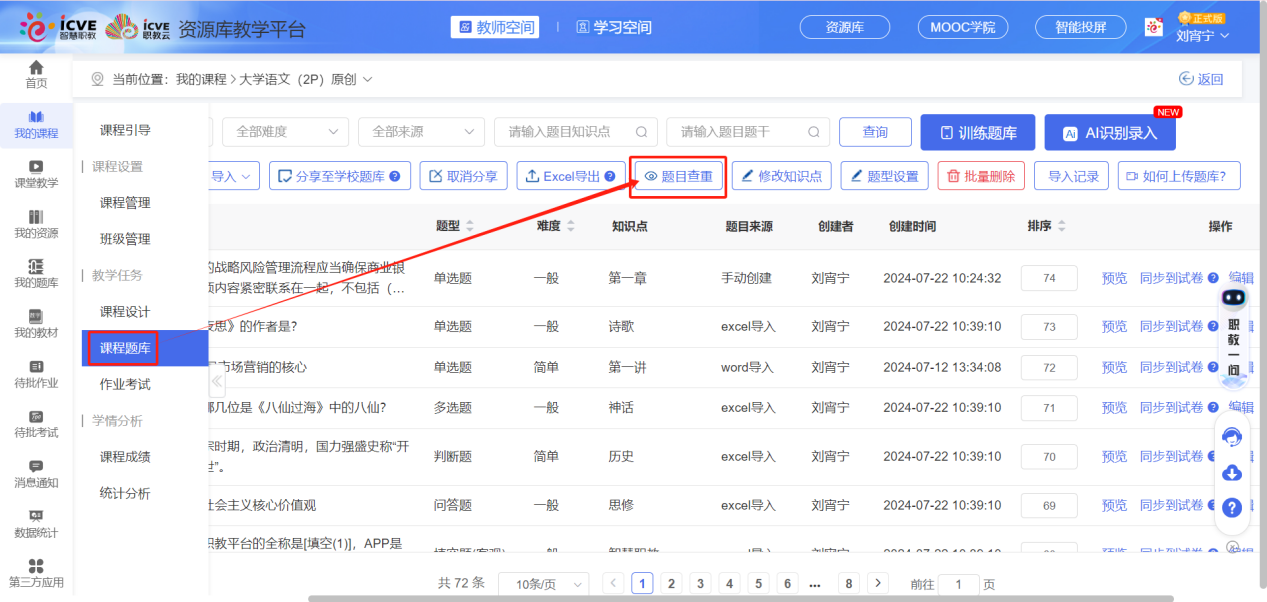This screenshot has width=1267, height=602.
Task: Open 课堂教学 from the left sidebar
Action: click(36, 167)
